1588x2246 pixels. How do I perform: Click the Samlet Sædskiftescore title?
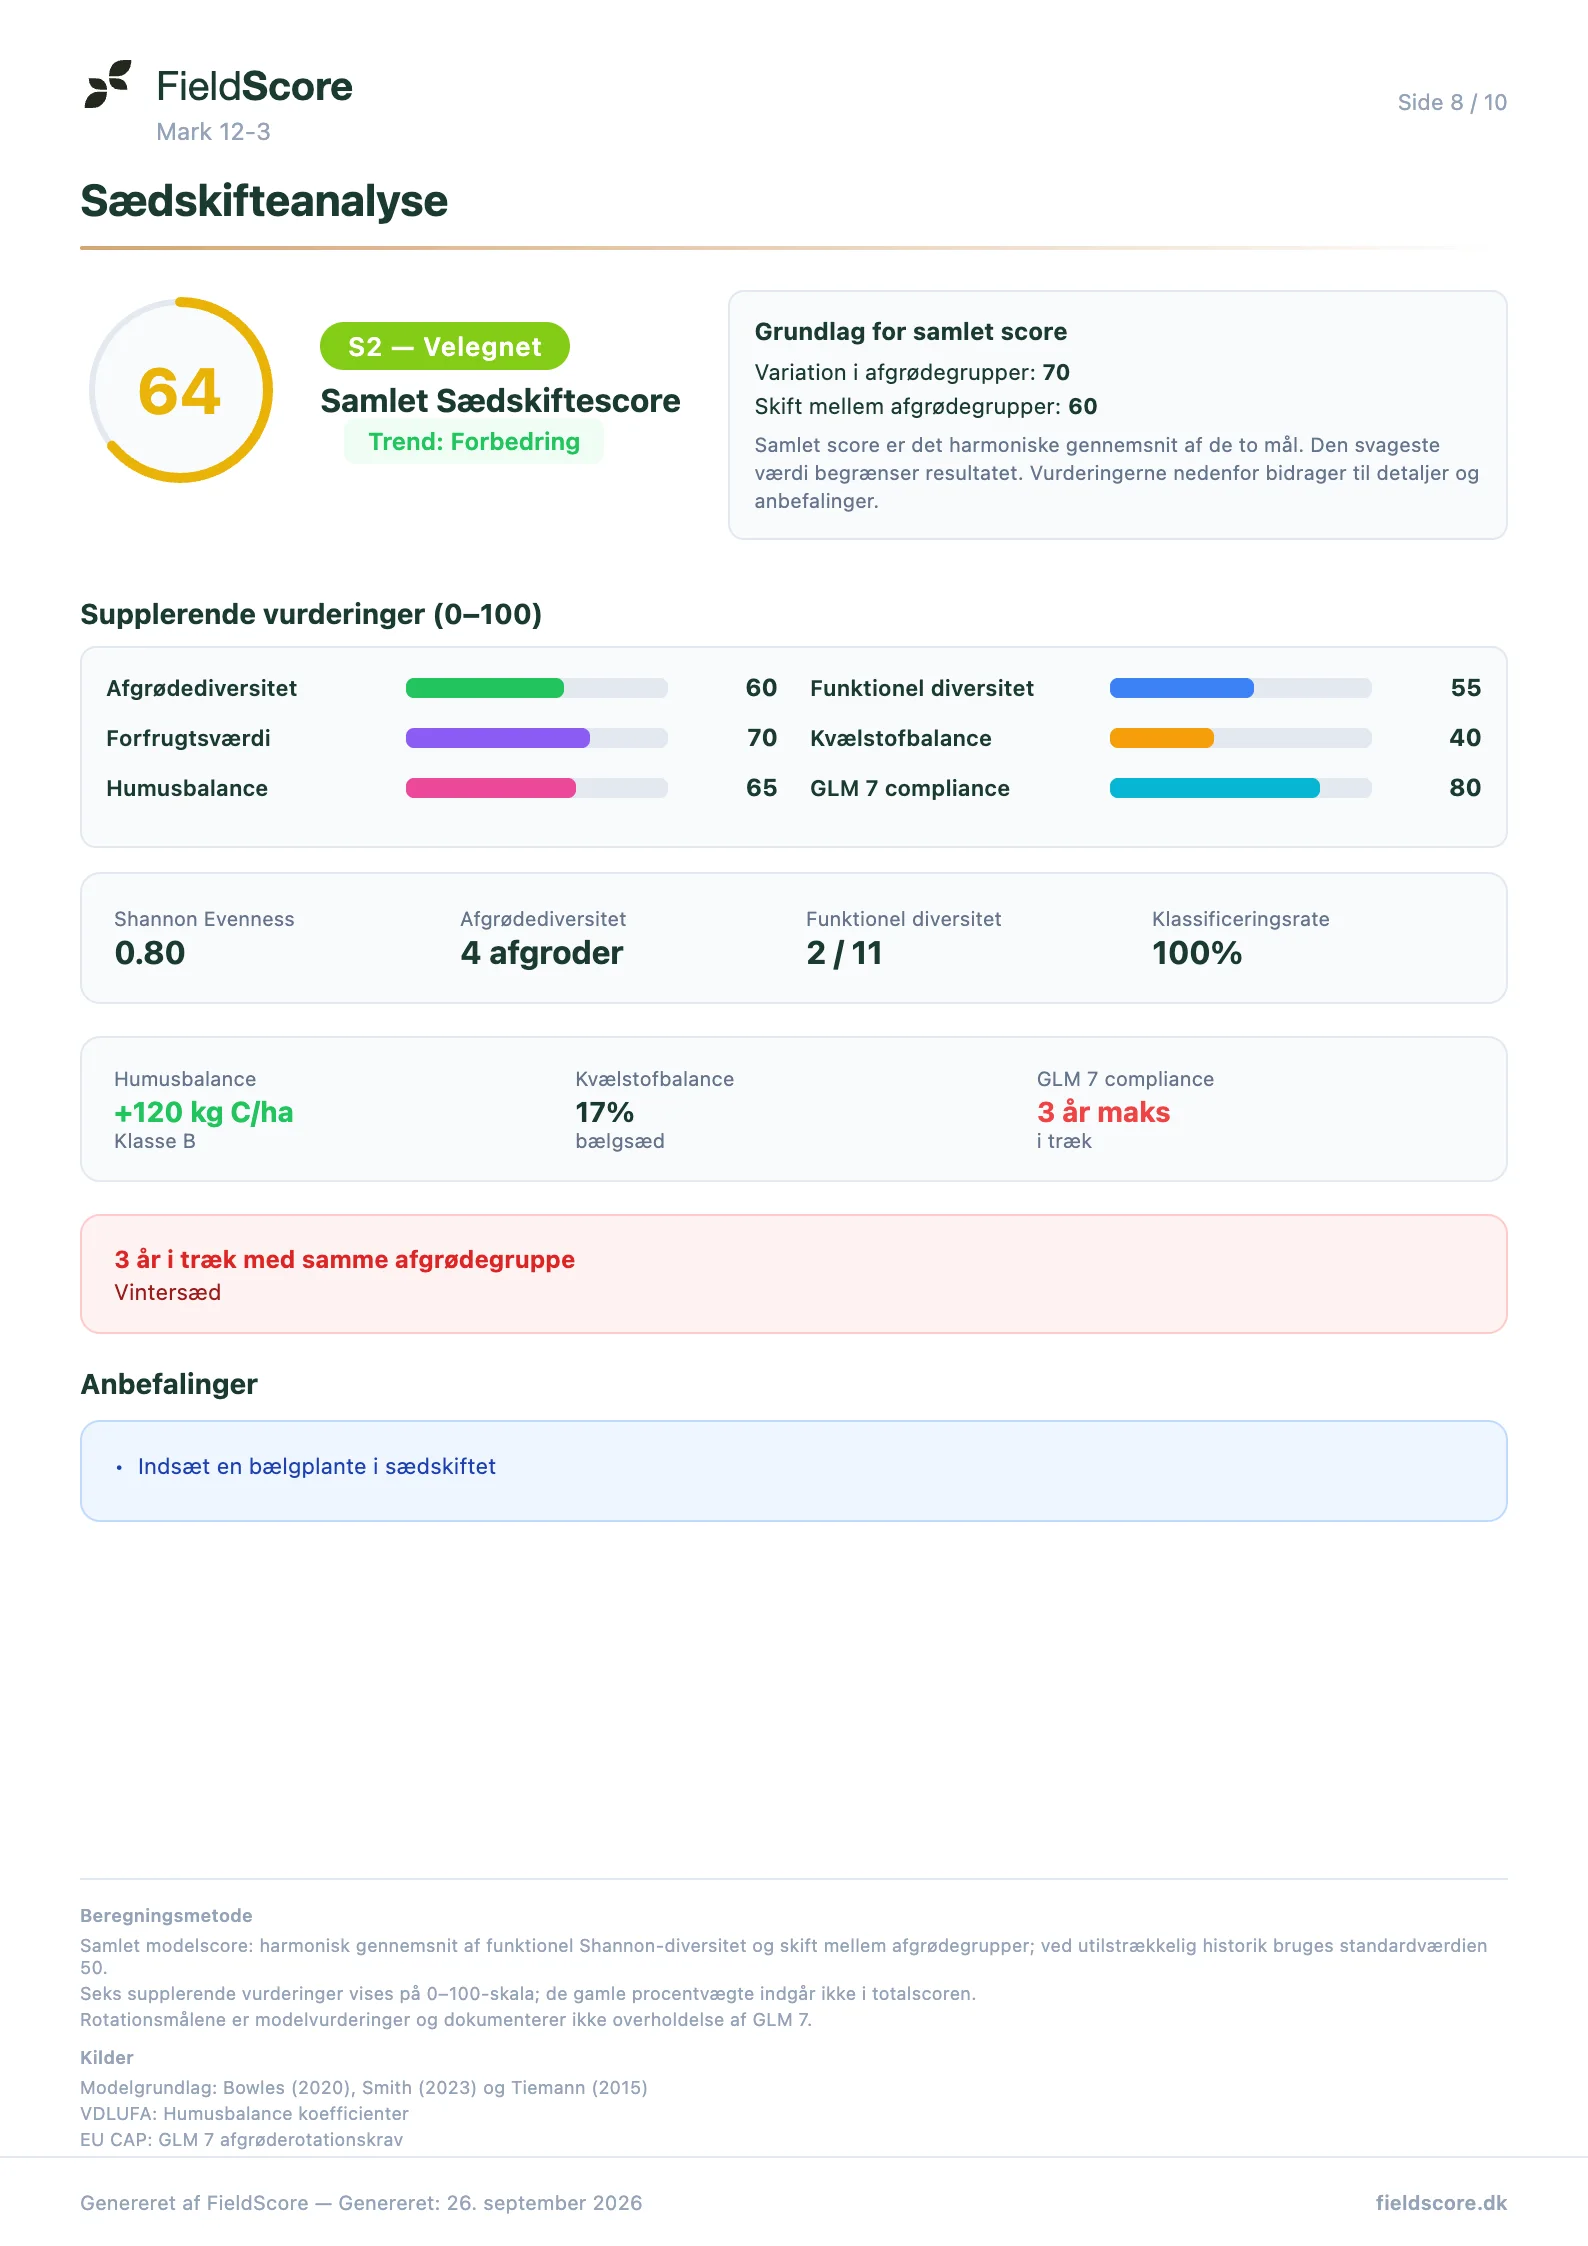click(500, 401)
